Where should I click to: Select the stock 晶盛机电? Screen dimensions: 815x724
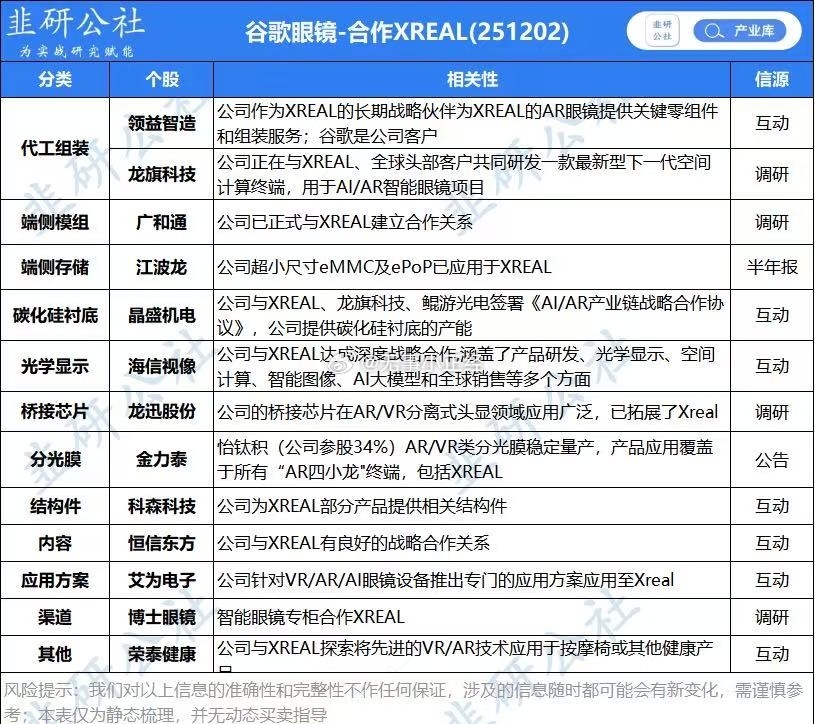162,315
